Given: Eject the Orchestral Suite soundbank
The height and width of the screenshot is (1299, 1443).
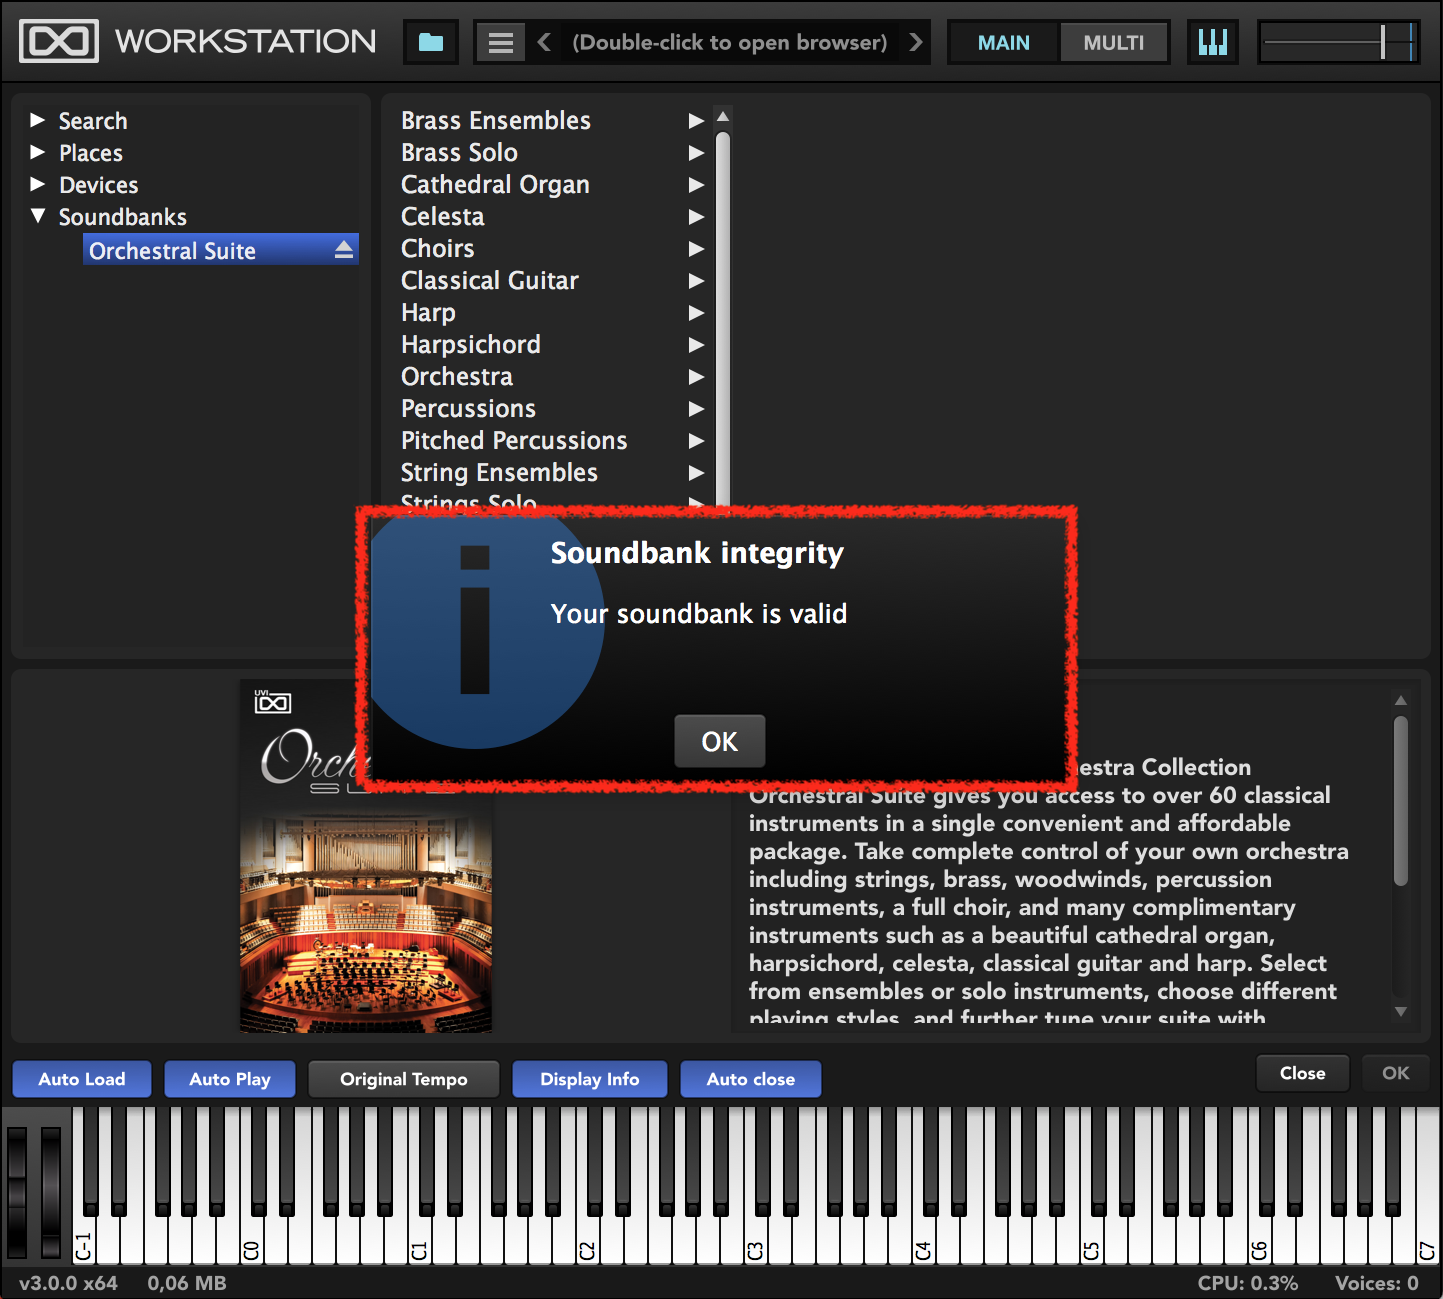Looking at the screenshot, I should click(344, 250).
